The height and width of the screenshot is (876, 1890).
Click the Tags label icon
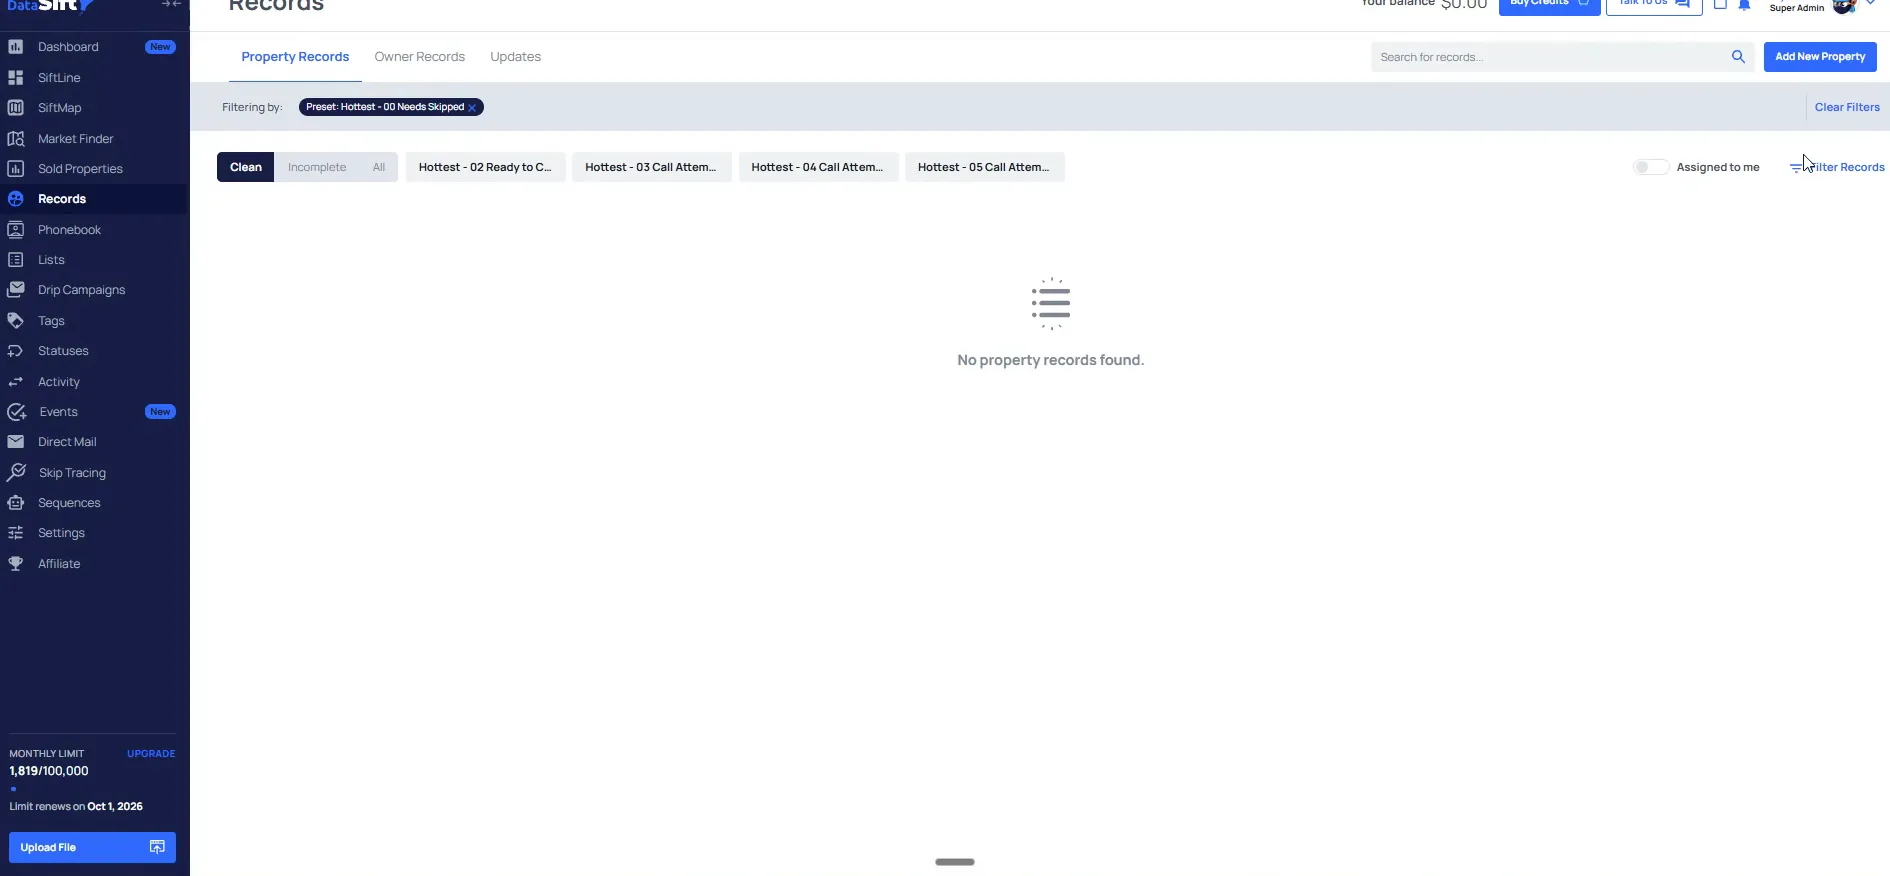pos(16,321)
